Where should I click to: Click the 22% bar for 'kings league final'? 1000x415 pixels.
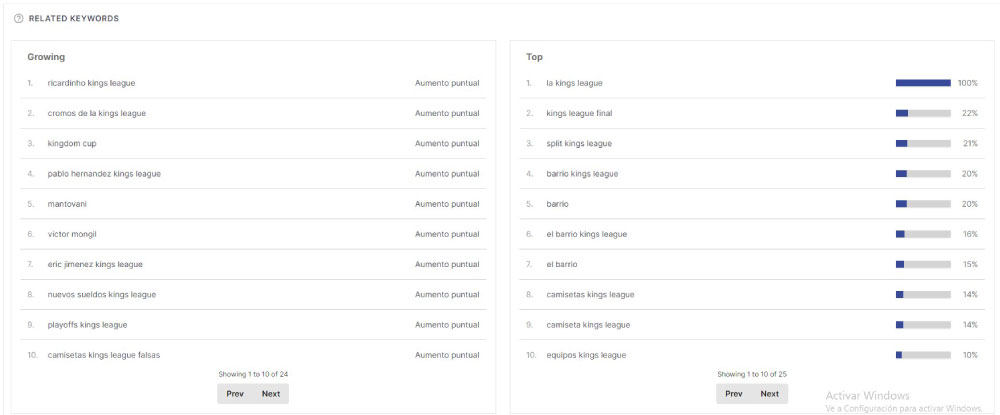click(x=923, y=113)
